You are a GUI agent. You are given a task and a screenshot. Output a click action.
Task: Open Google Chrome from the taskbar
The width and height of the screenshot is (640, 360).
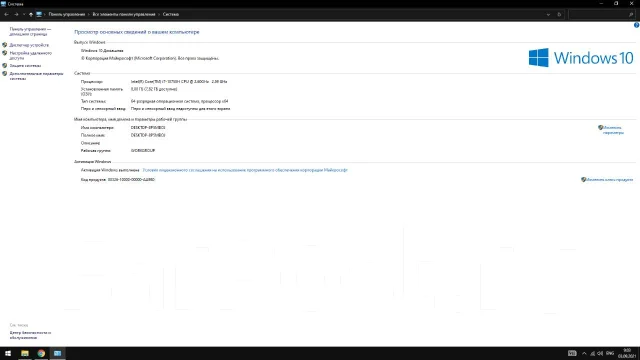[41, 353]
